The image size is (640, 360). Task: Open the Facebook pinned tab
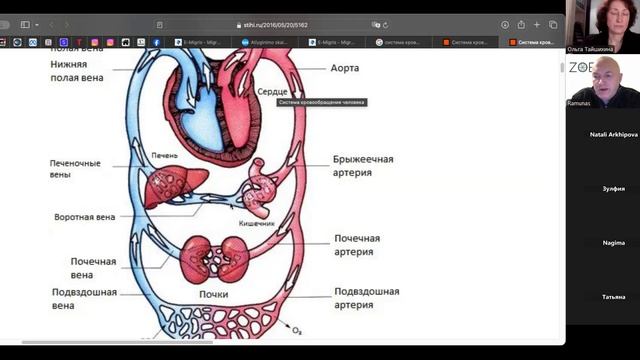[156, 42]
